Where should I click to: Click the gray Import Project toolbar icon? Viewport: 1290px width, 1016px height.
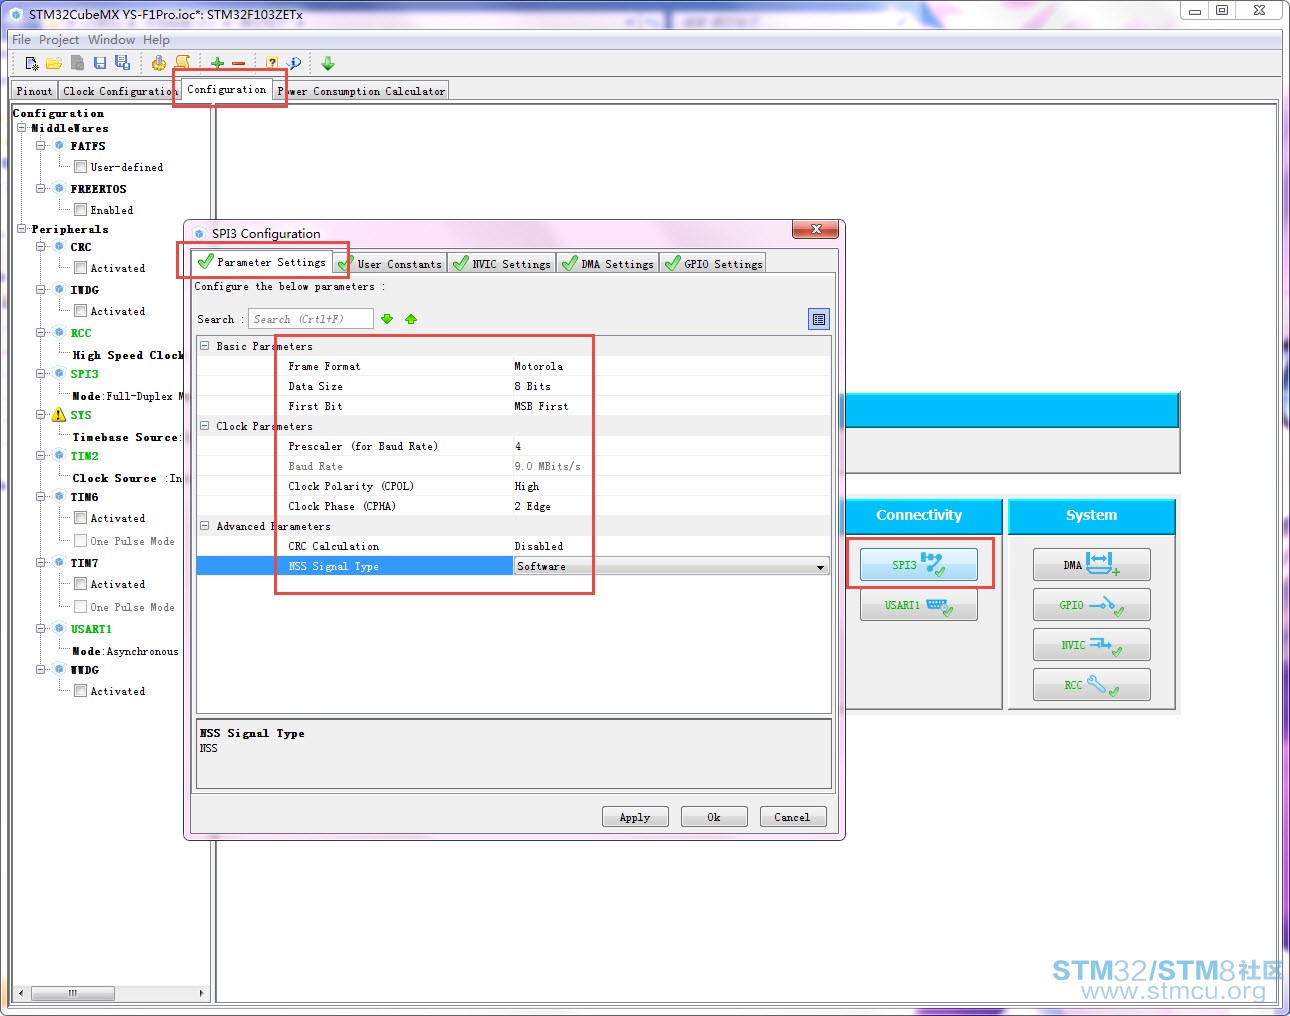click(77, 63)
